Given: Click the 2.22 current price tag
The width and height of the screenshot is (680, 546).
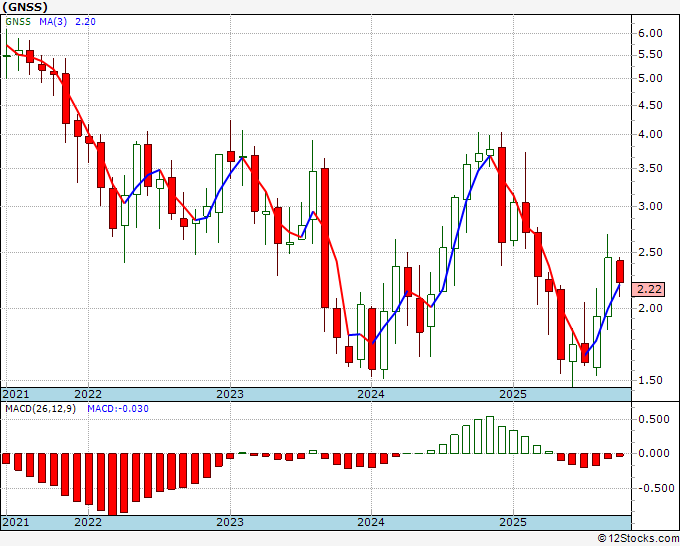Looking at the screenshot, I should pyautogui.click(x=648, y=289).
